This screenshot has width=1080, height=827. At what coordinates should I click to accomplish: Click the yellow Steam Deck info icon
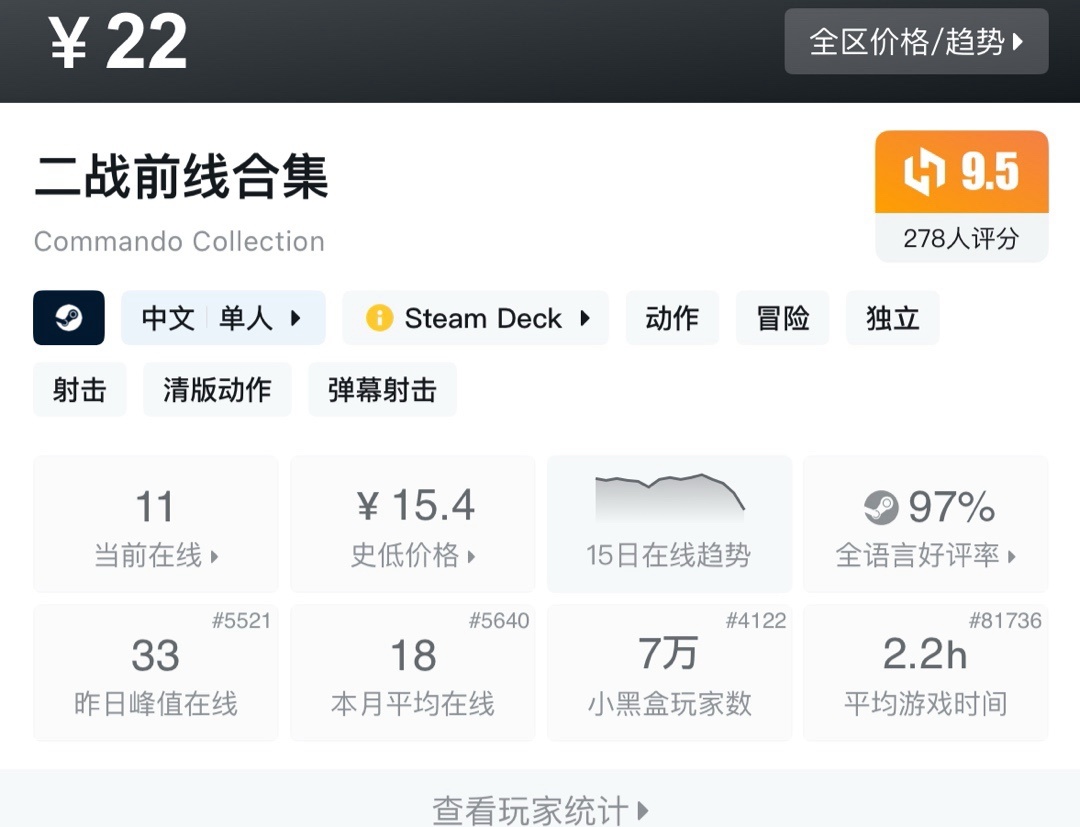[x=379, y=318]
